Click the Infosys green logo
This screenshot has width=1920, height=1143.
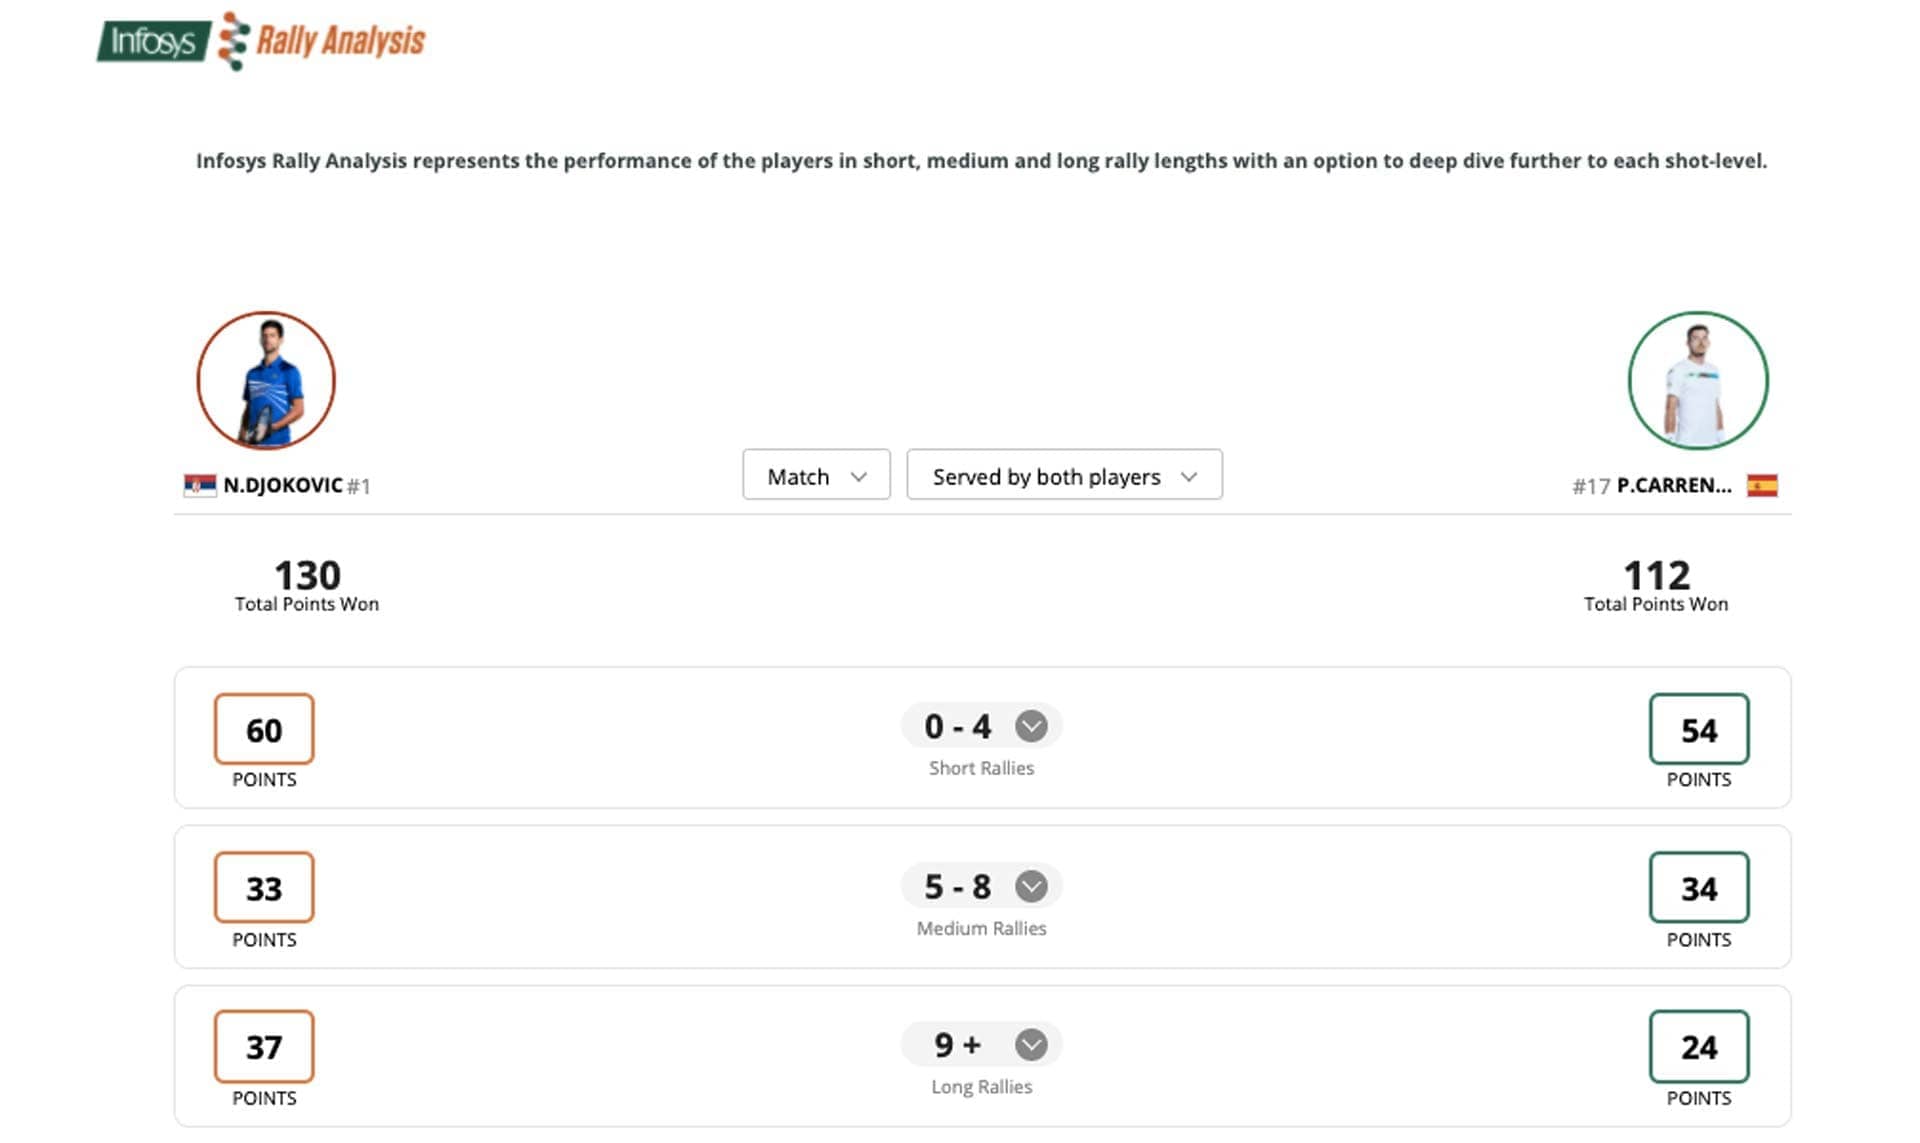click(x=154, y=41)
